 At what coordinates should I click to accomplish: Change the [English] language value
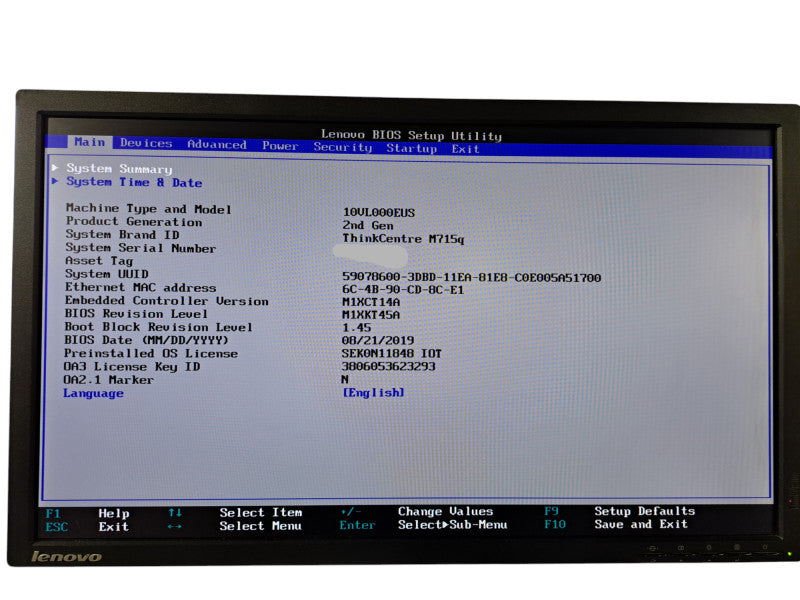pos(373,392)
